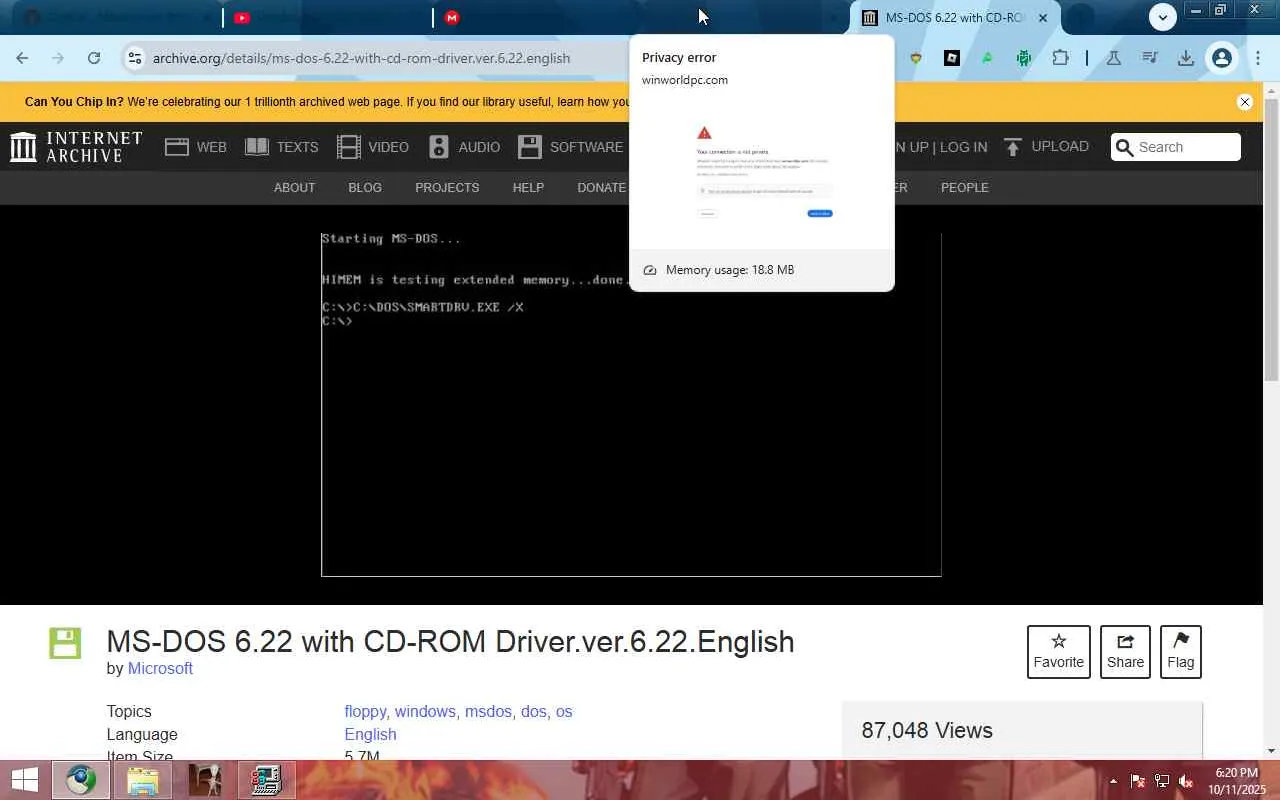Open the Windows Start button
The height and width of the screenshot is (800, 1280).
[23, 780]
